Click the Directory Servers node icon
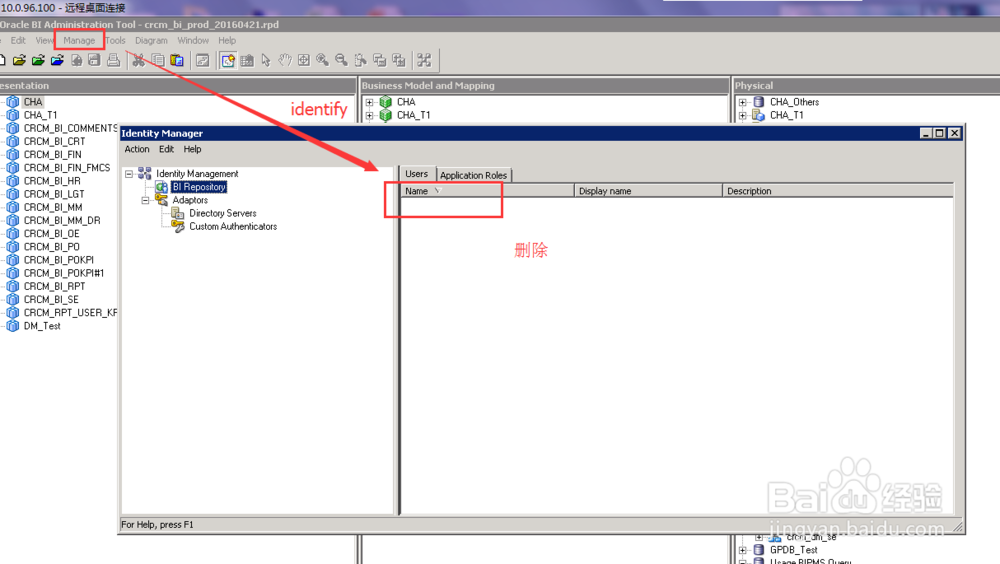 click(x=177, y=213)
